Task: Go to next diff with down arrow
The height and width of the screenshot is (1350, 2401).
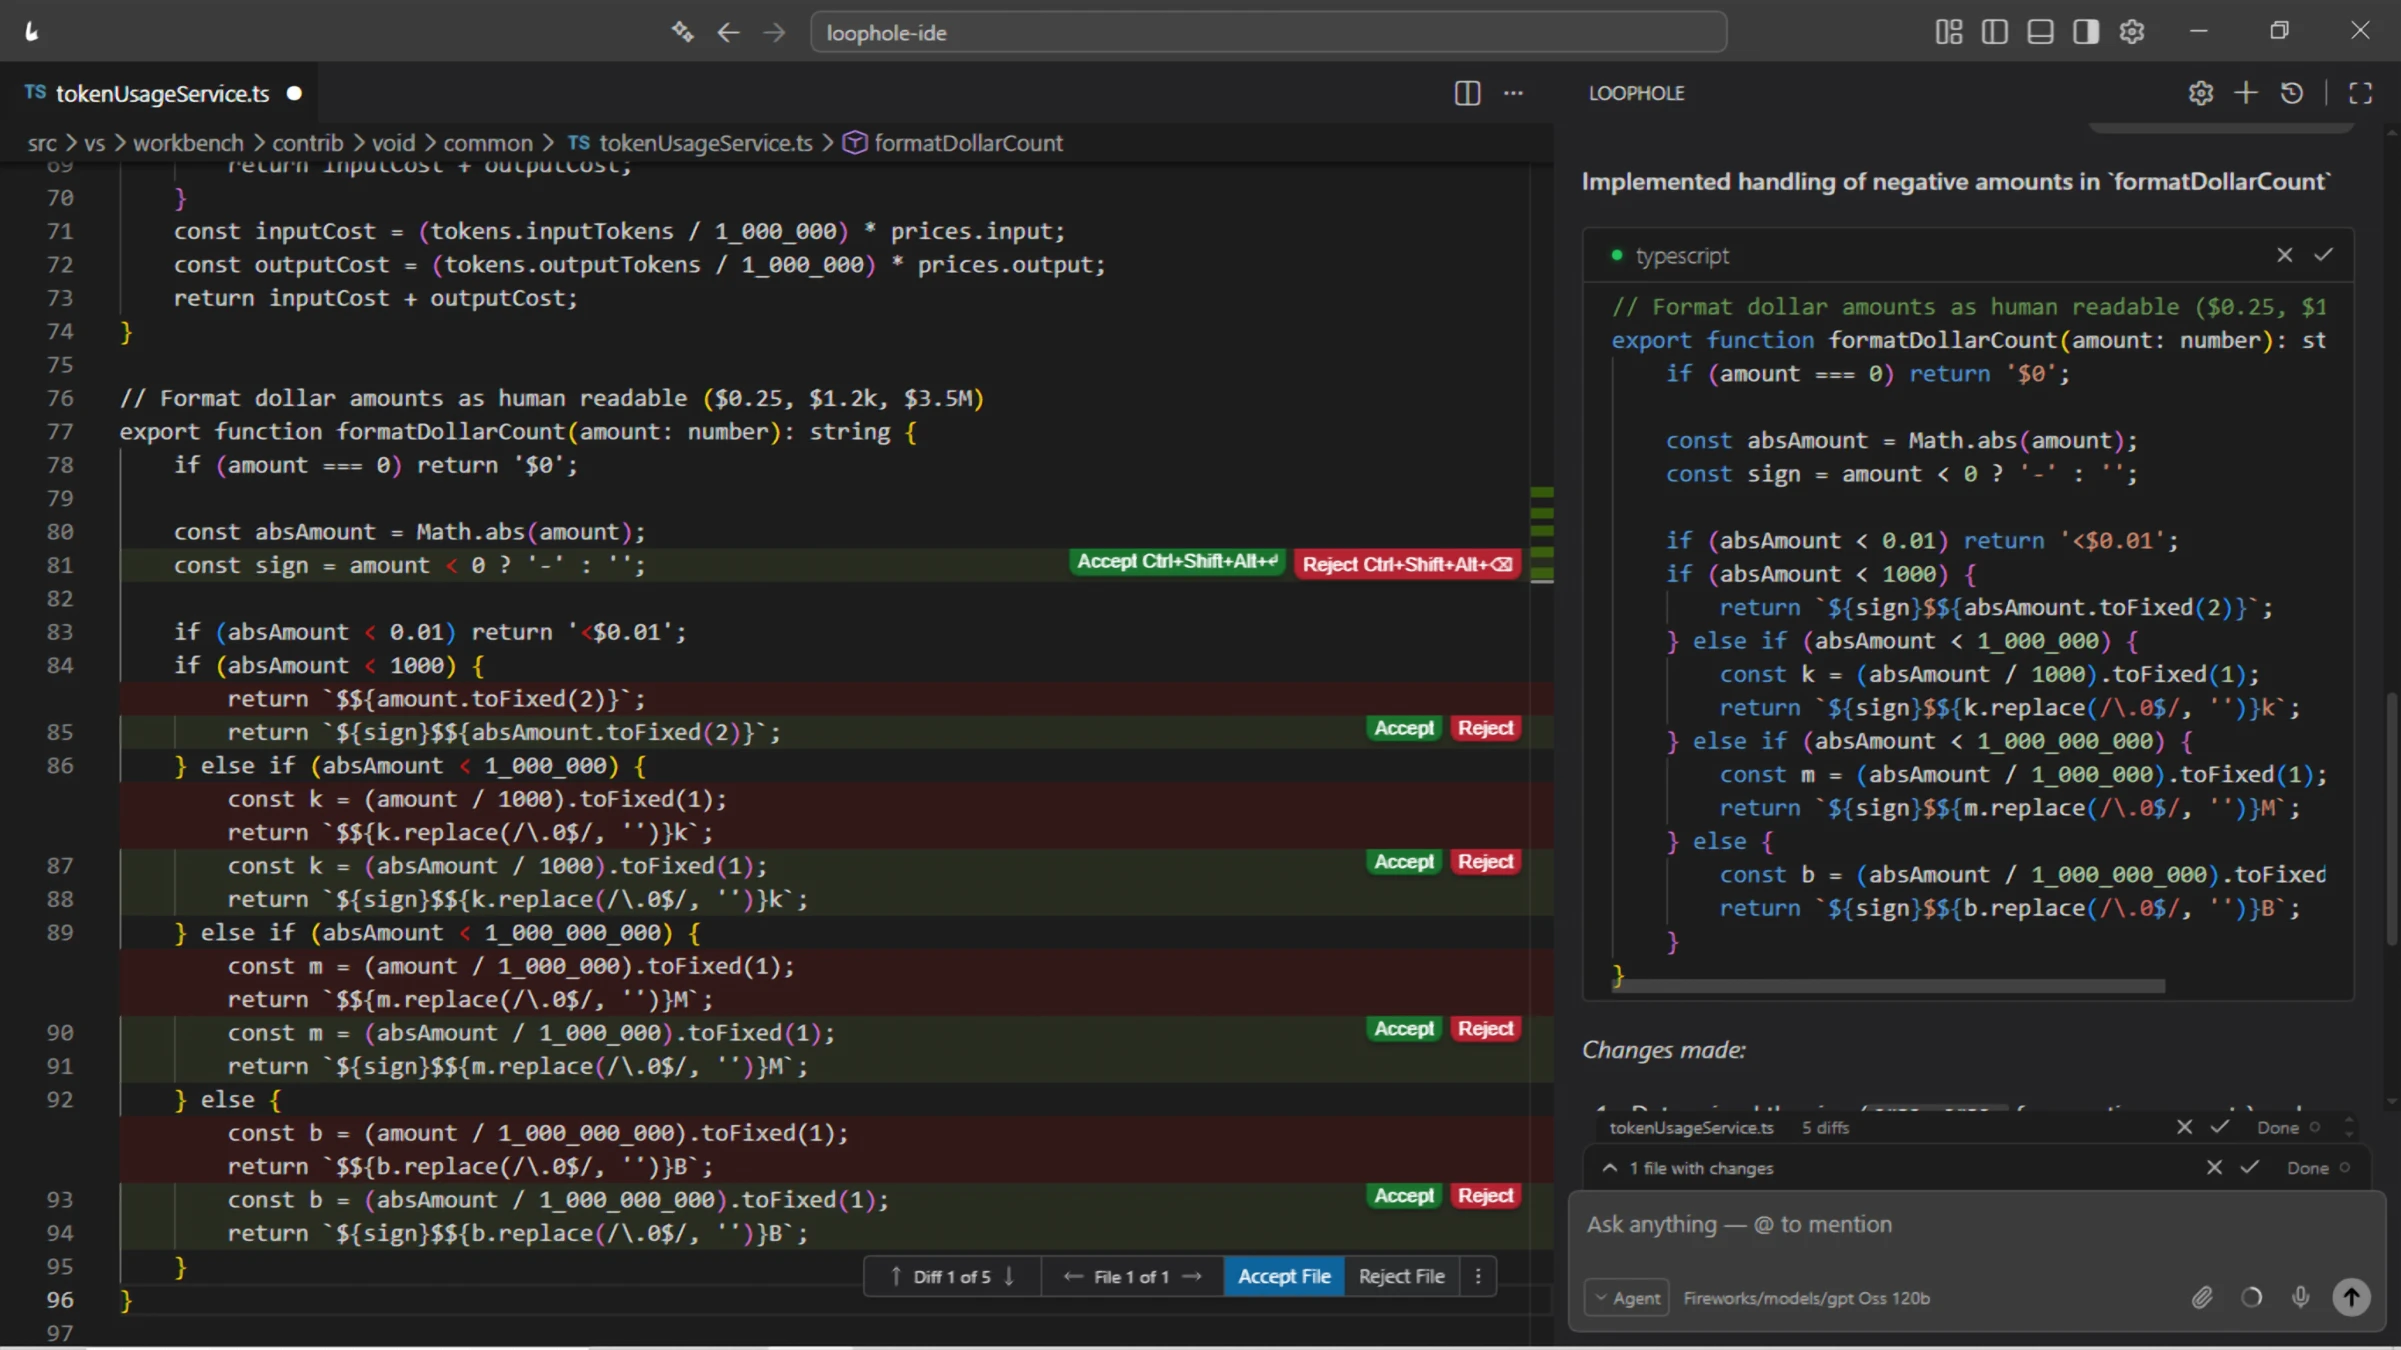Action: tap(1009, 1277)
